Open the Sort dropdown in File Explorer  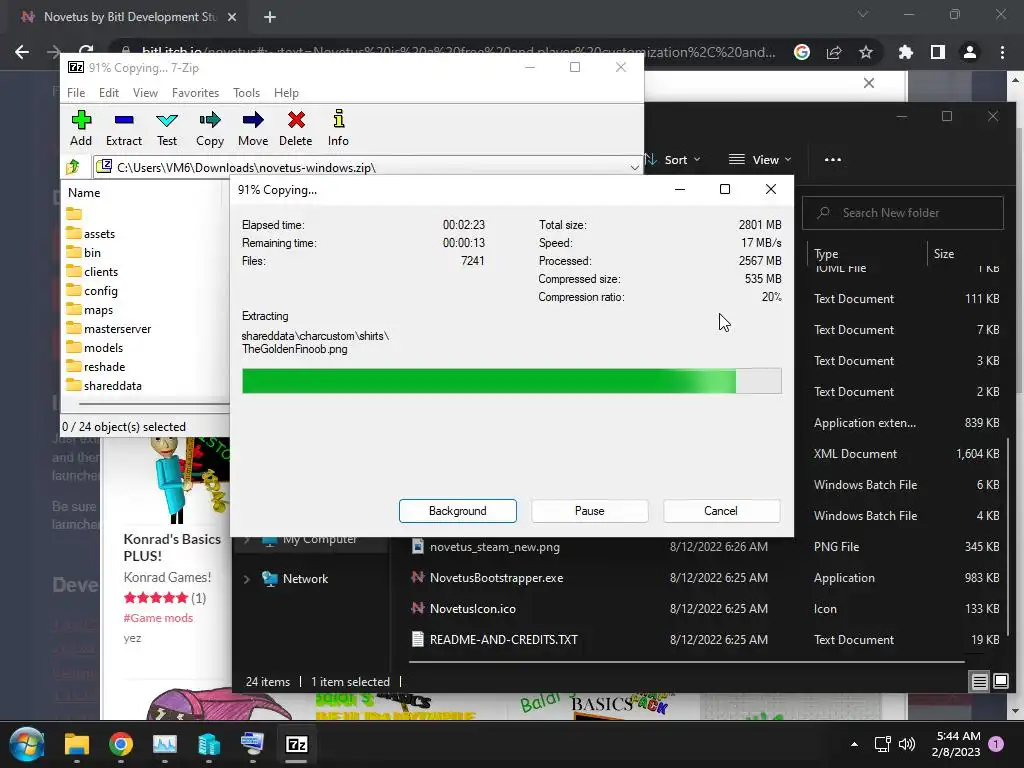[x=673, y=159]
